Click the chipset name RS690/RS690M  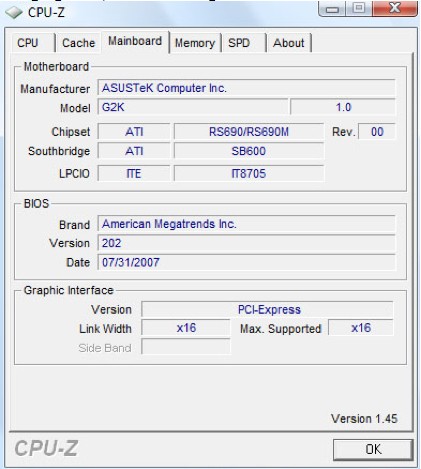(249, 132)
